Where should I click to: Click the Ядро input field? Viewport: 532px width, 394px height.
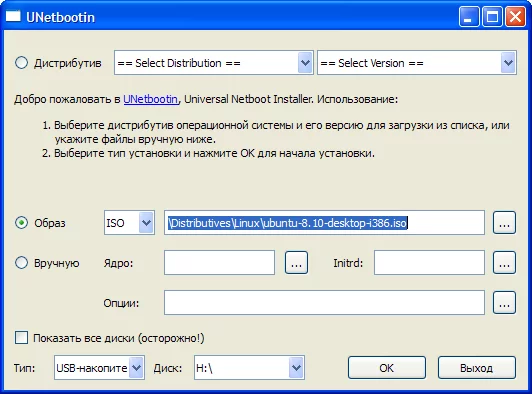tap(220, 263)
